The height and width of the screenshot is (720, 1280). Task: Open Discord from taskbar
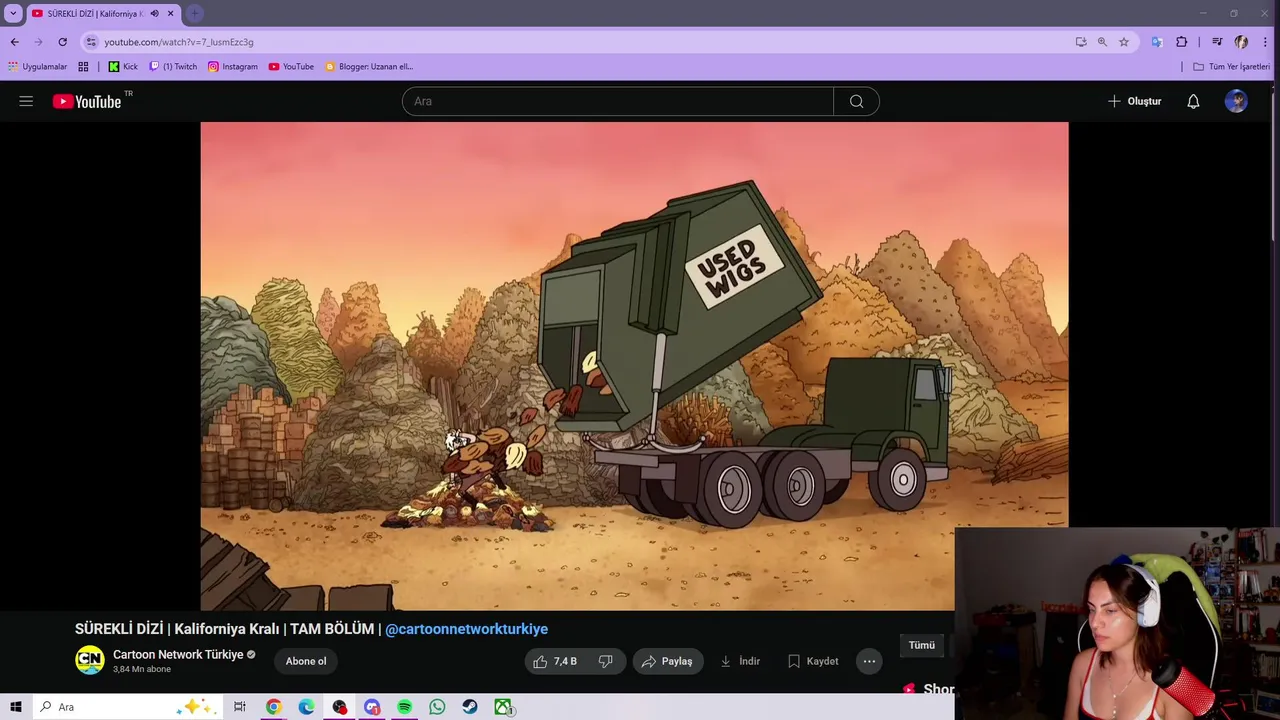click(x=372, y=707)
